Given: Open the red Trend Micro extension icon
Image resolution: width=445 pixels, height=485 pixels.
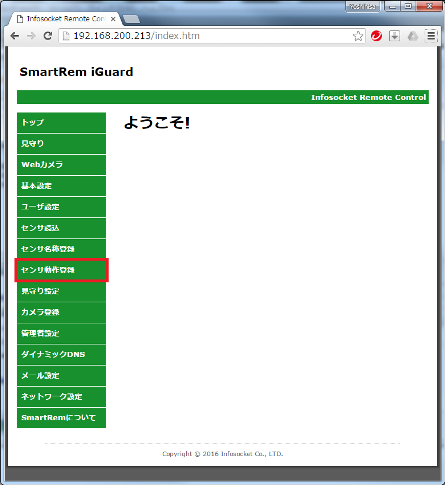Looking at the screenshot, I should coord(376,36).
